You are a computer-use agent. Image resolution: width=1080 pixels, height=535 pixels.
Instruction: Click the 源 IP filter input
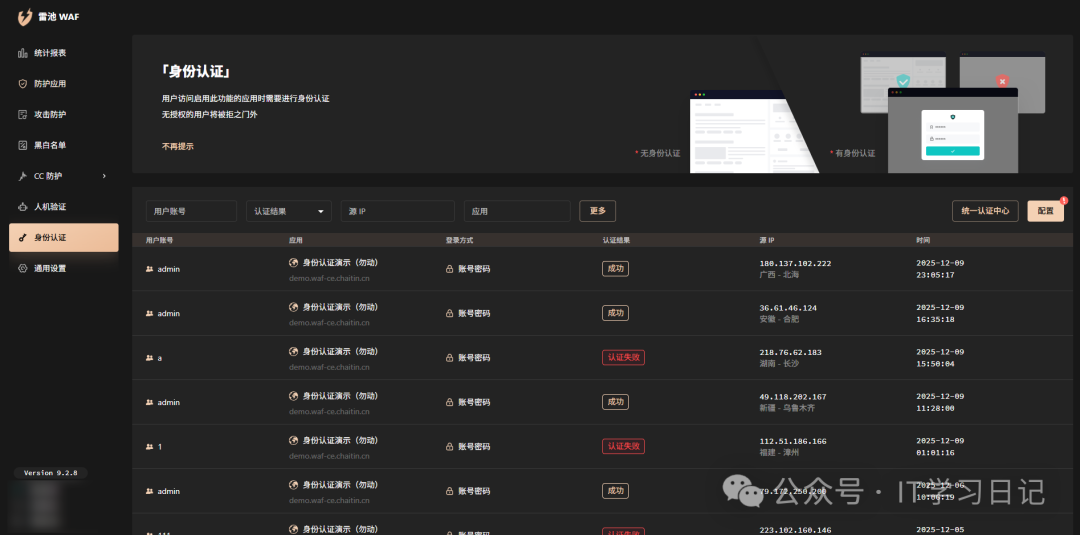click(x=397, y=211)
